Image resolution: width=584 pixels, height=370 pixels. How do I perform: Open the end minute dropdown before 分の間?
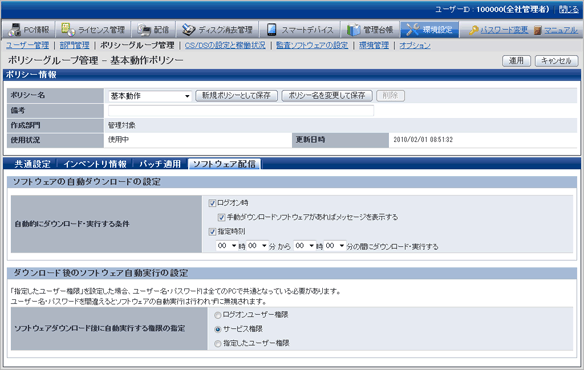pos(335,246)
